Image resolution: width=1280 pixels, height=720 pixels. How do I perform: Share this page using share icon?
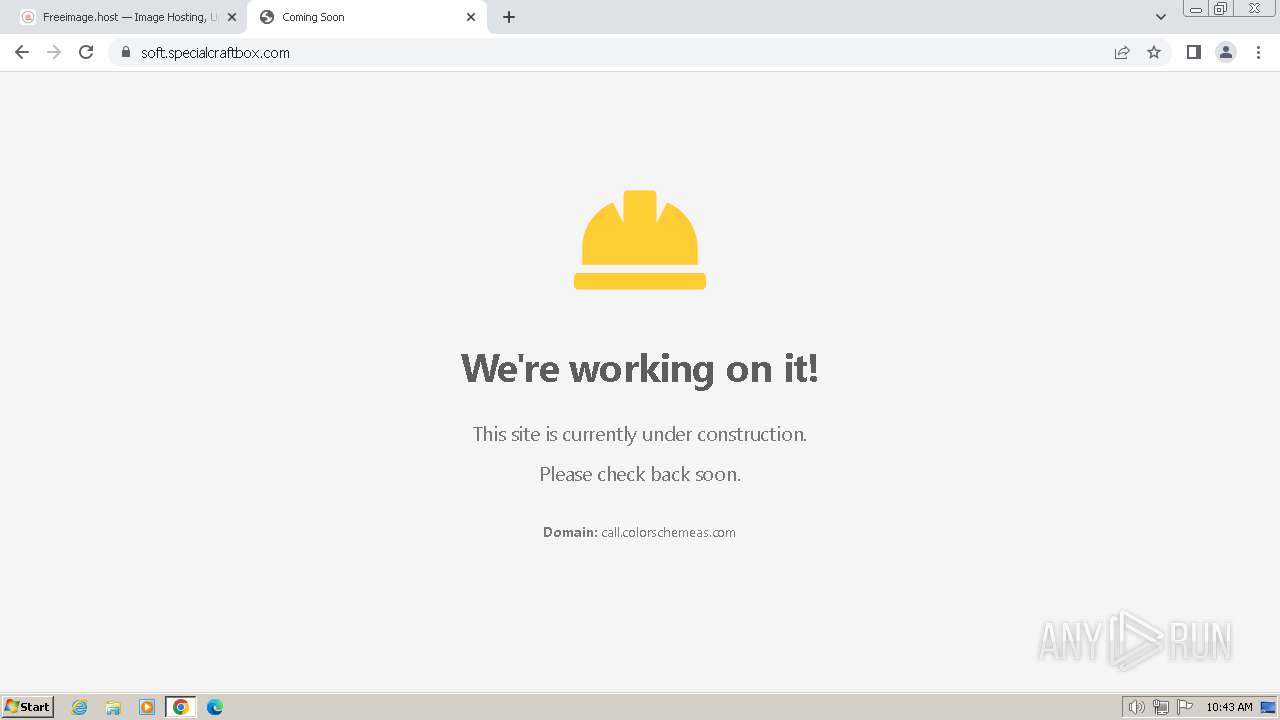(x=1122, y=52)
